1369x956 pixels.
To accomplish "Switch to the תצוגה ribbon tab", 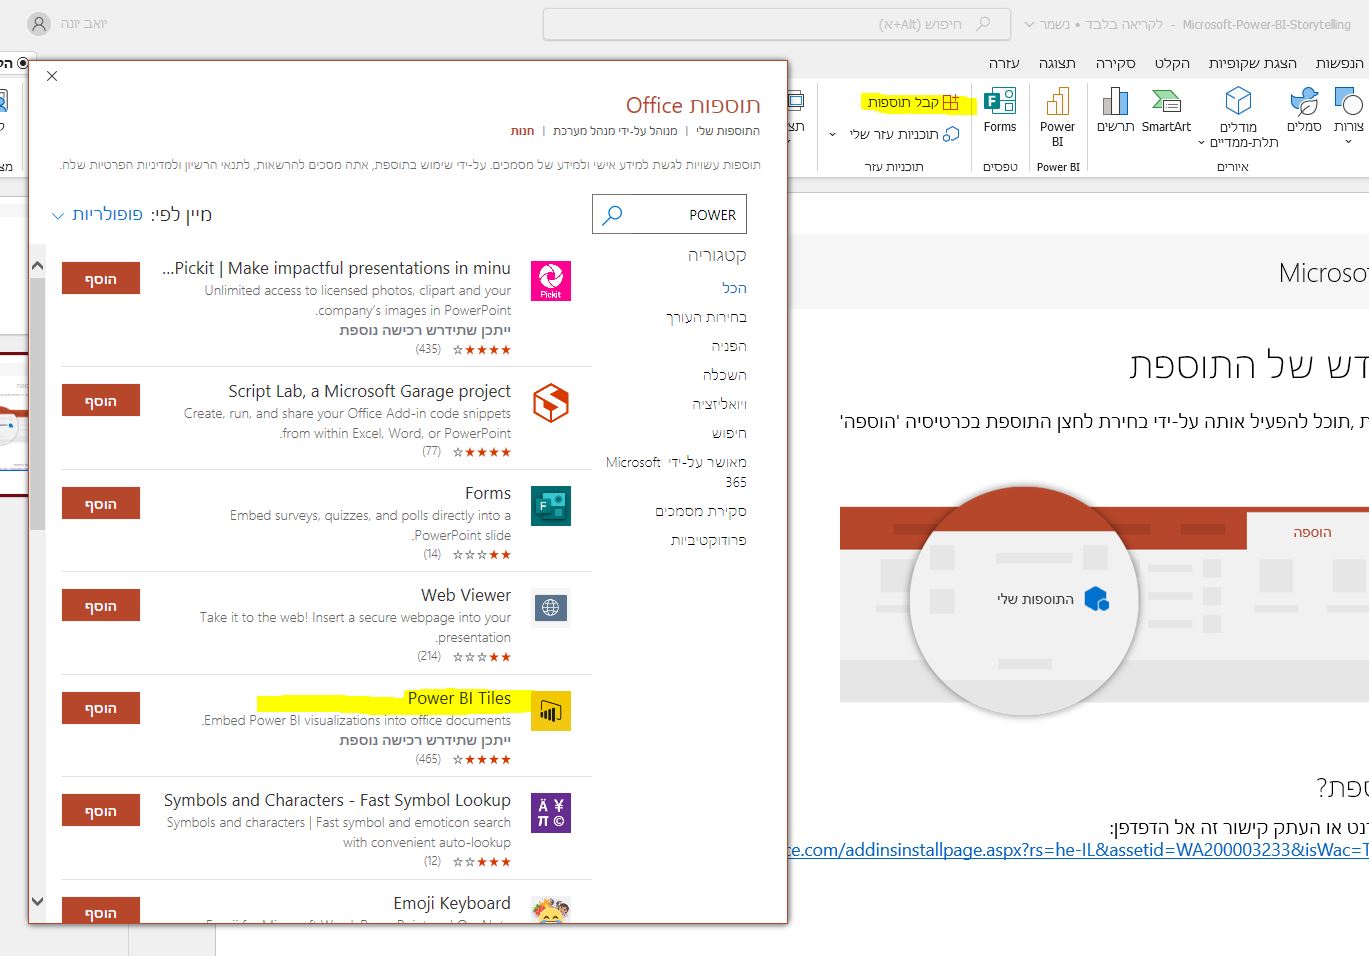I will [1057, 63].
